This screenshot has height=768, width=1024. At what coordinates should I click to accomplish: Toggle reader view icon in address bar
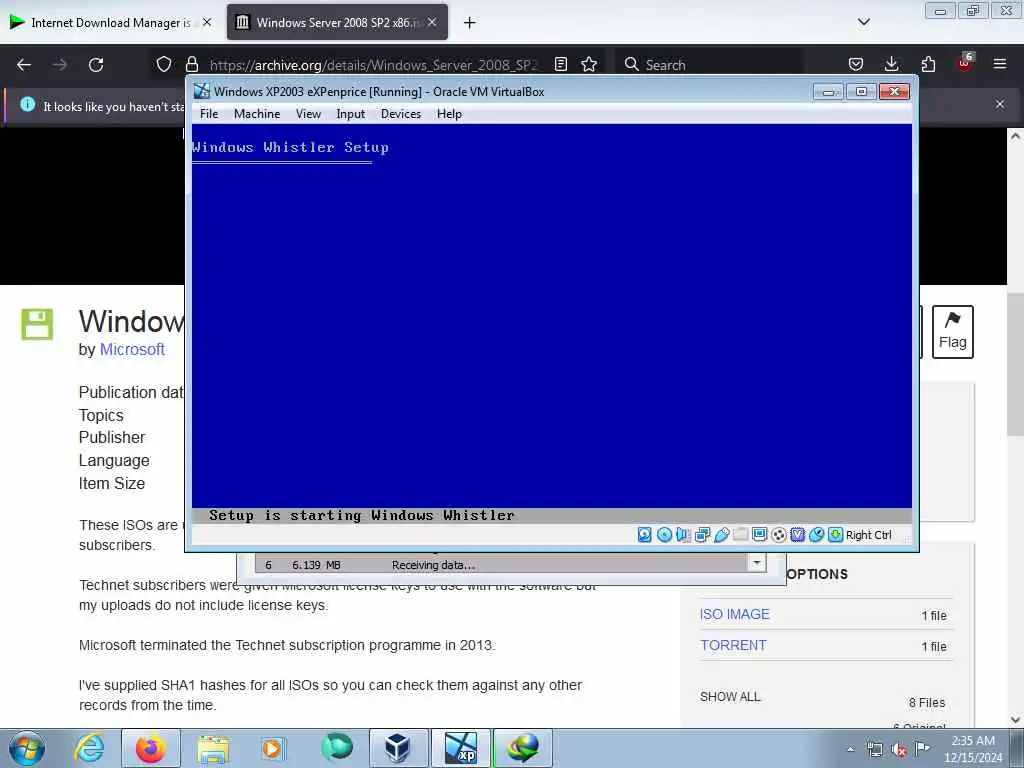click(560, 64)
